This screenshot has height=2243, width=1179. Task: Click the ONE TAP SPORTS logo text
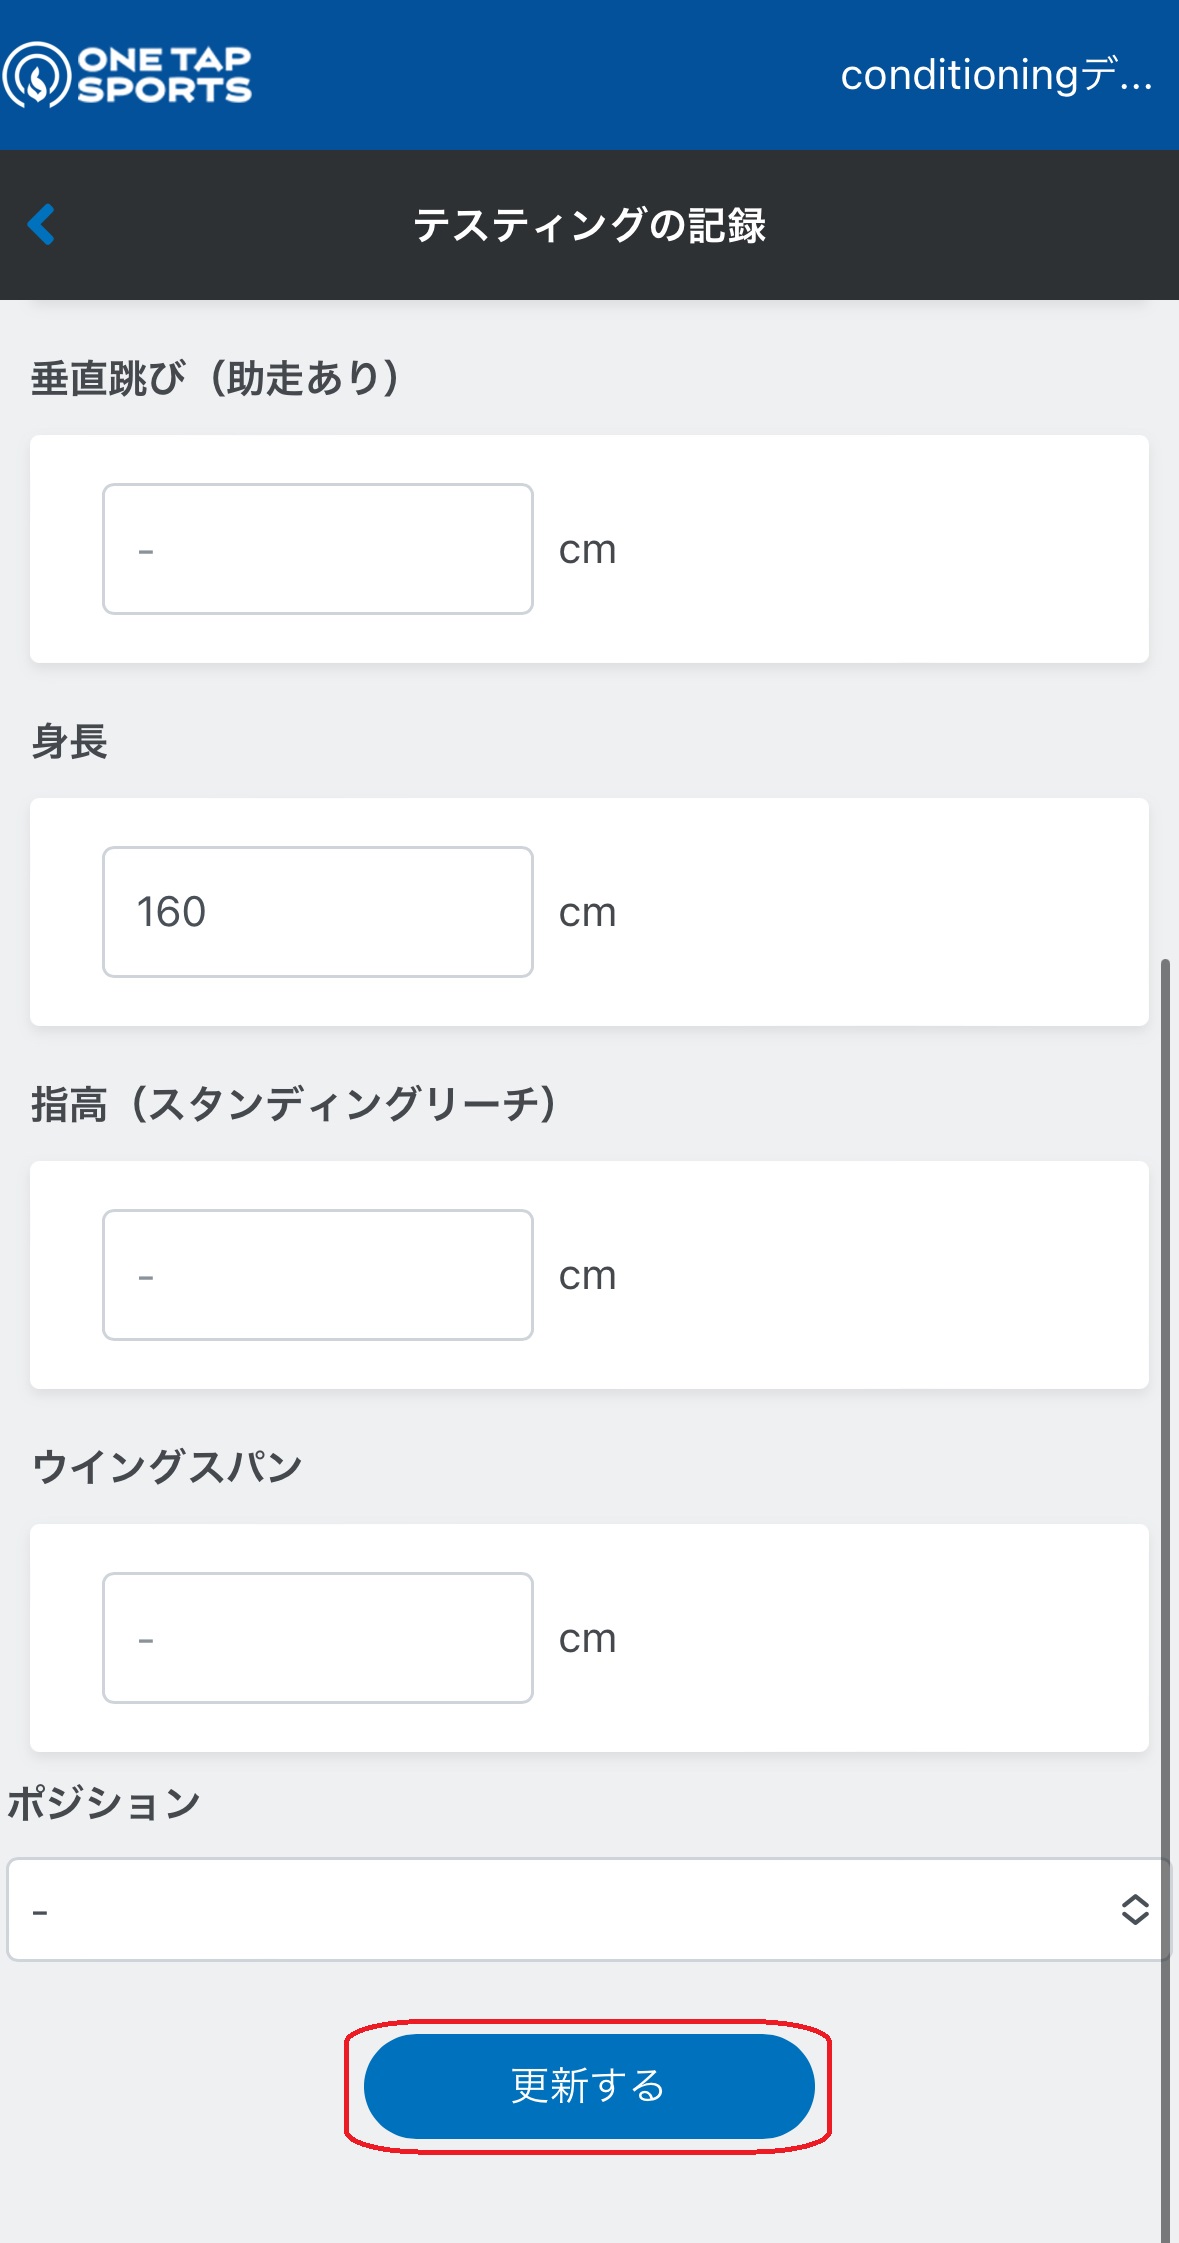coord(165,75)
